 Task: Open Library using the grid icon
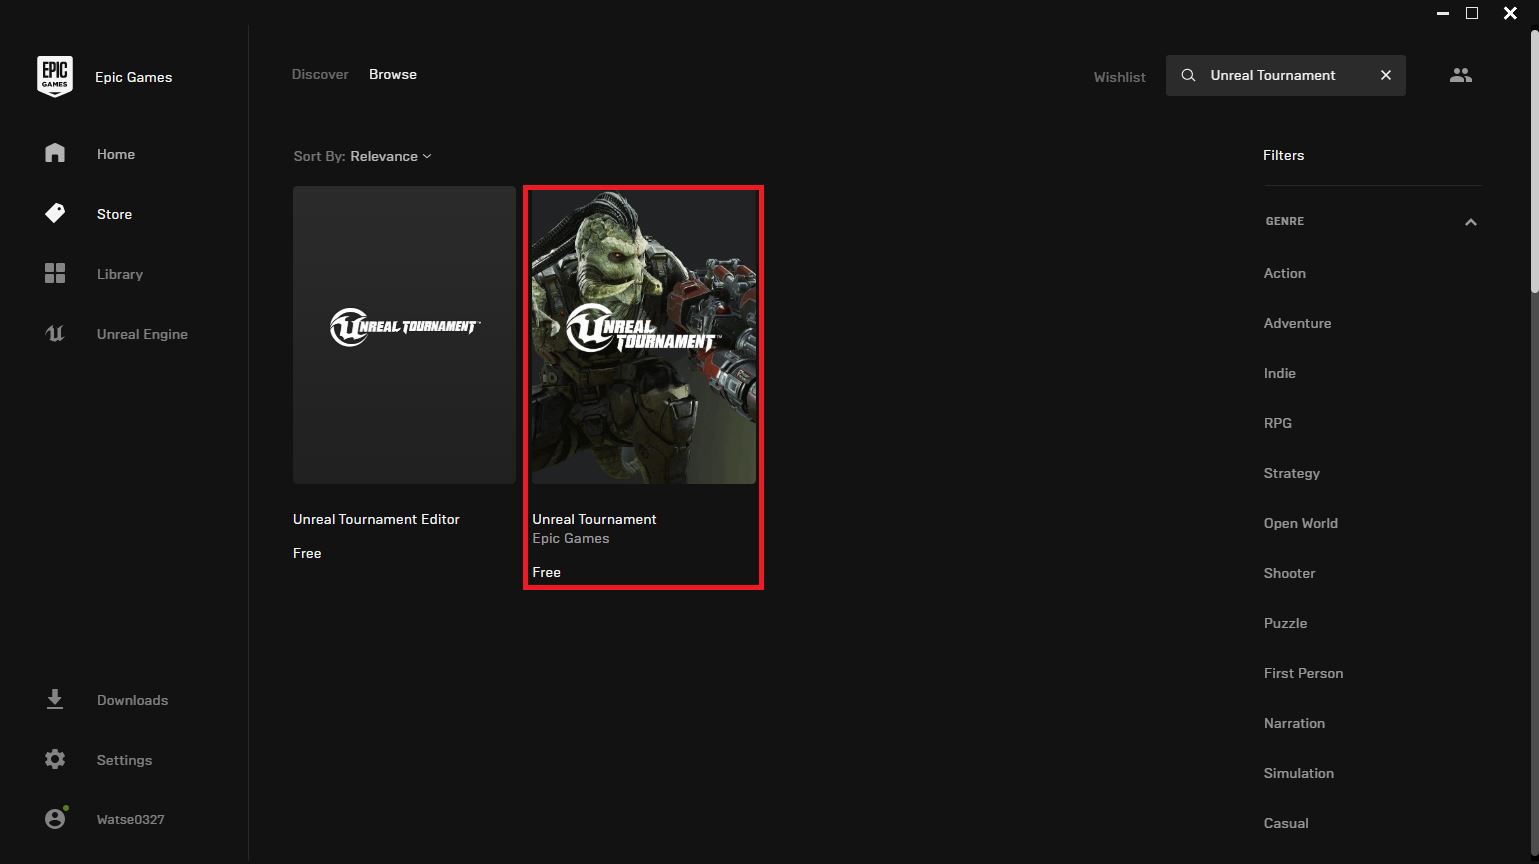[55, 274]
